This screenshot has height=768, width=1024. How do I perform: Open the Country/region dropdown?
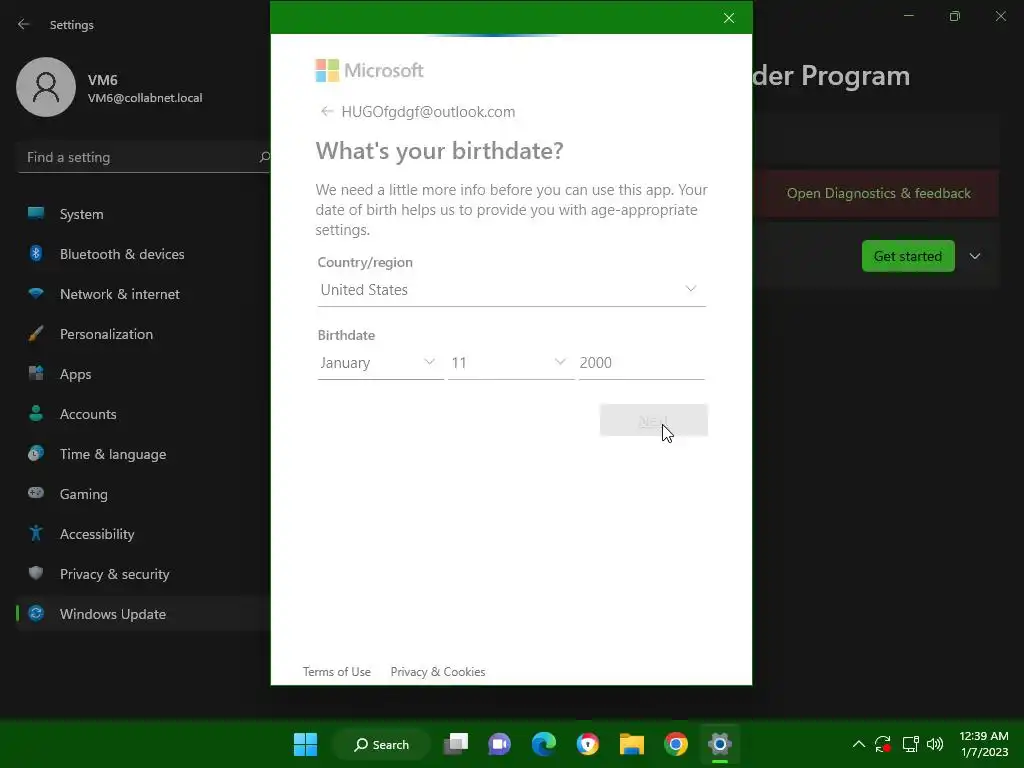511,290
